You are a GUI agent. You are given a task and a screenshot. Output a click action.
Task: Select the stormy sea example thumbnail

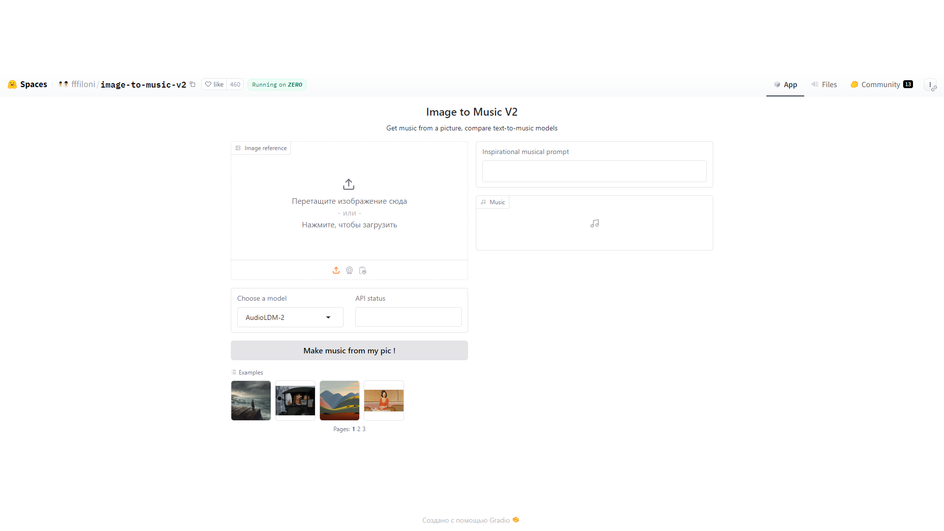tap(251, 400)
